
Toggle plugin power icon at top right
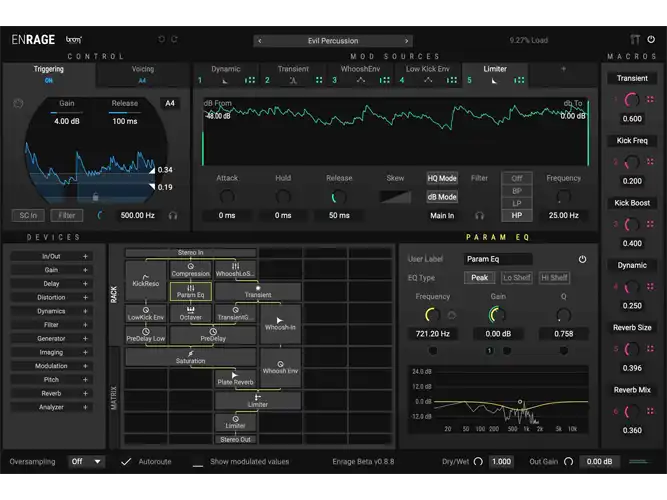coord(651,39)
